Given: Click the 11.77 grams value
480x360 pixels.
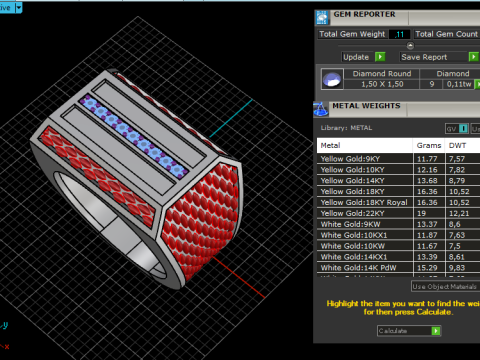Looking at the screenshot, I should tap(427, 159).
